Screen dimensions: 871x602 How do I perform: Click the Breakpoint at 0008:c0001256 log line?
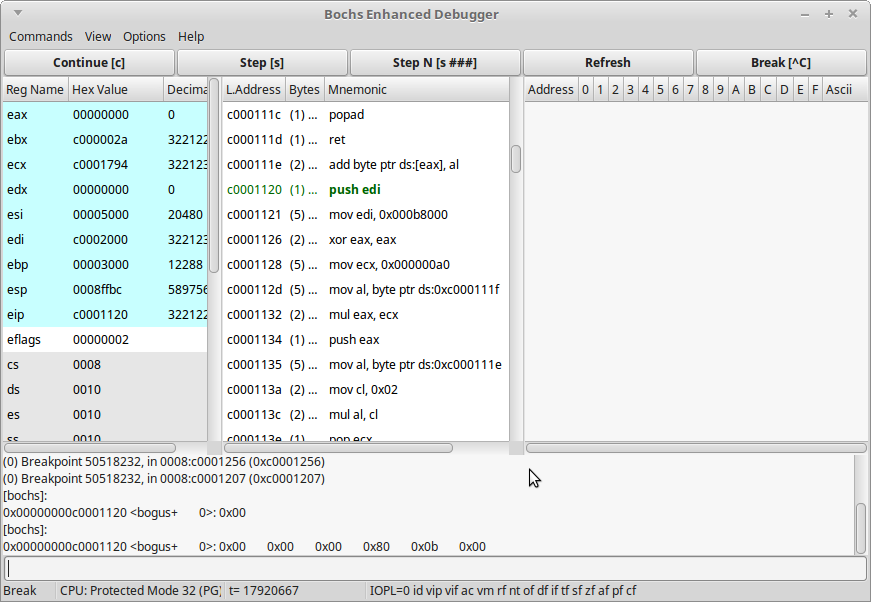pyautogui.click(x=164, y=462)
